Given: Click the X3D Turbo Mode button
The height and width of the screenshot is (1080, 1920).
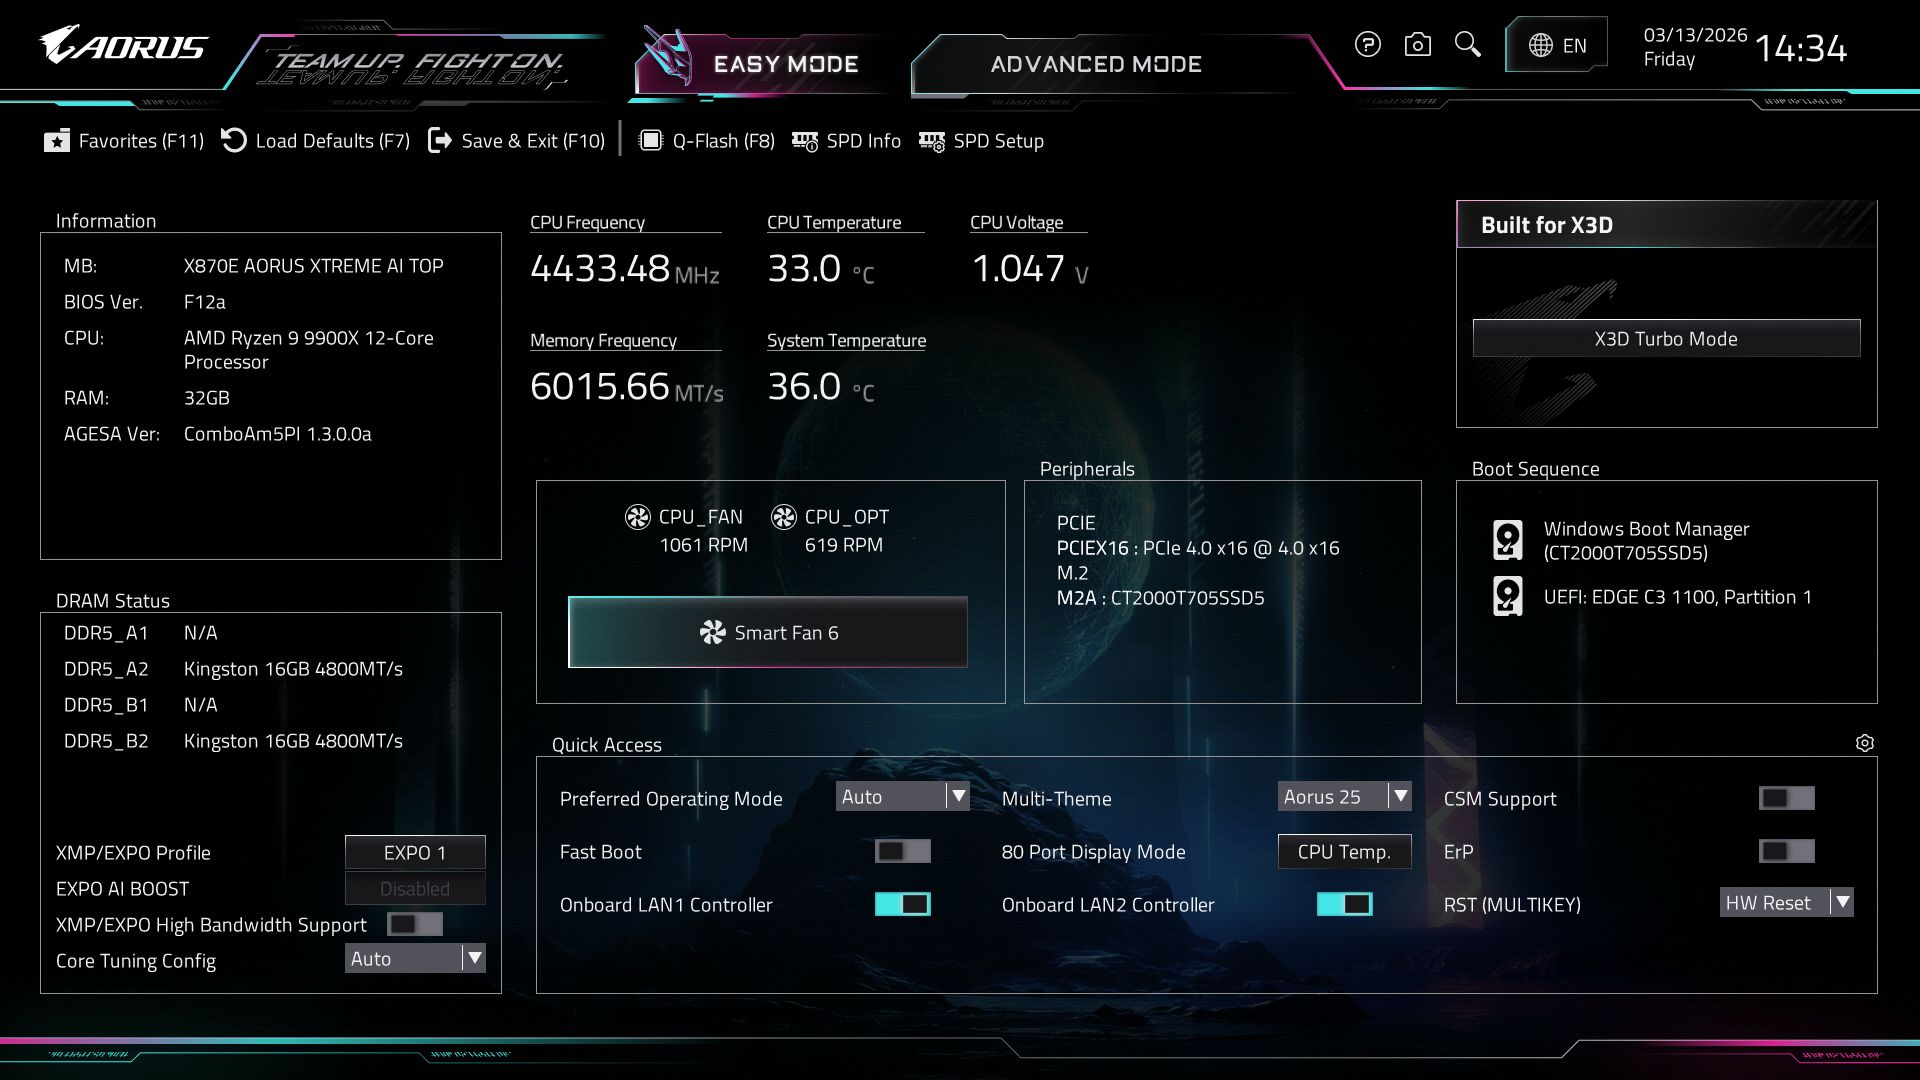Looking at the screenshot, I should pyautogui.click(x=1665, y=339).
